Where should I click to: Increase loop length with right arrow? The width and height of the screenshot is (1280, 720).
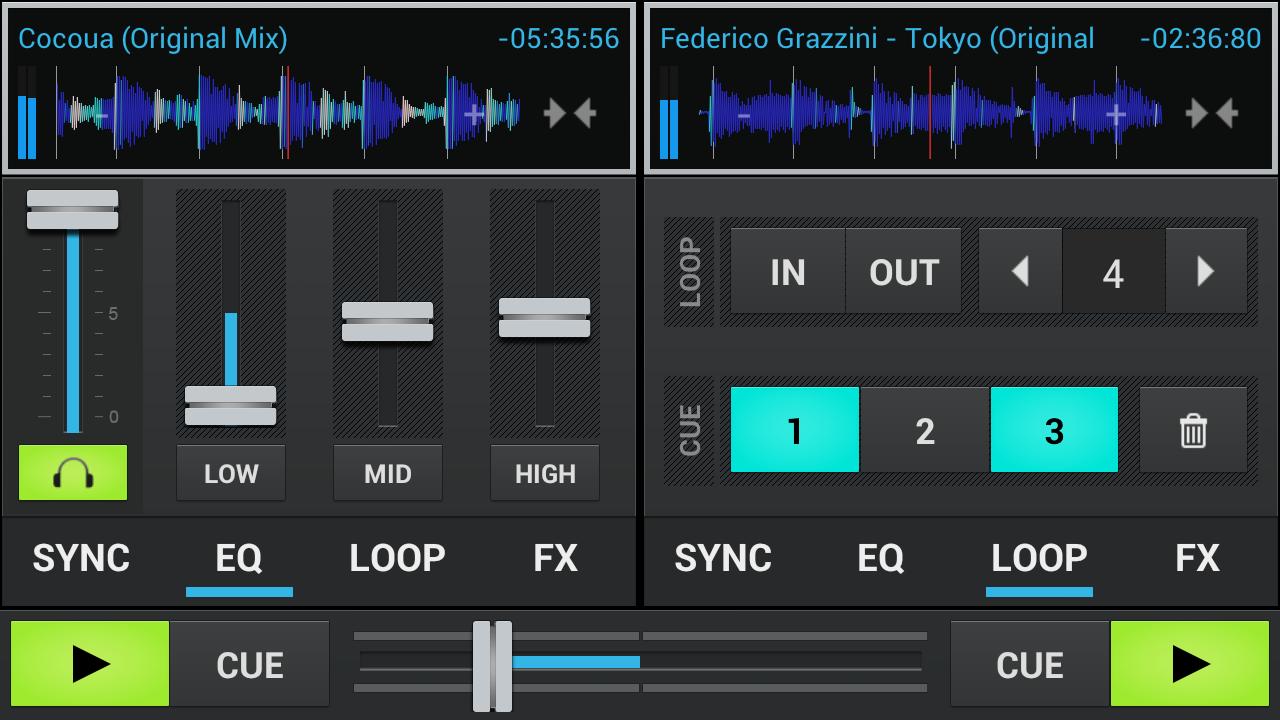(x=1206, y=272)
